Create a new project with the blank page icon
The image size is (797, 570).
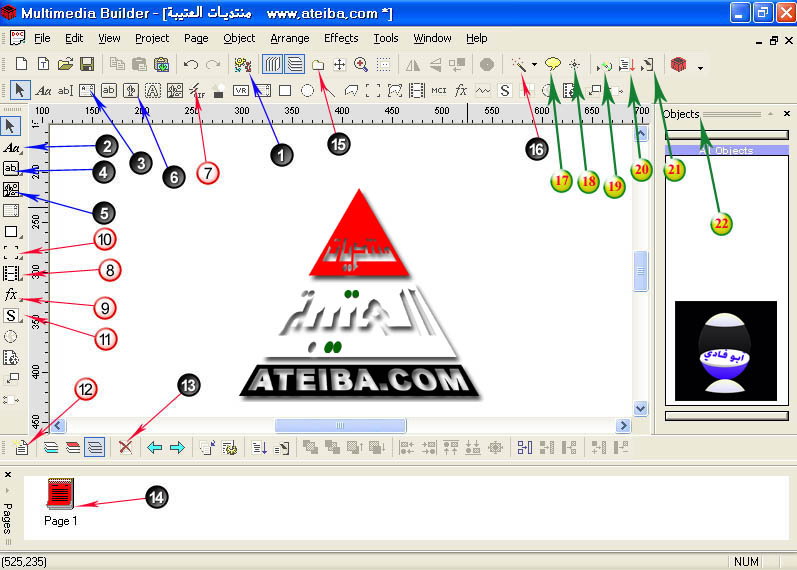point(21,64)
